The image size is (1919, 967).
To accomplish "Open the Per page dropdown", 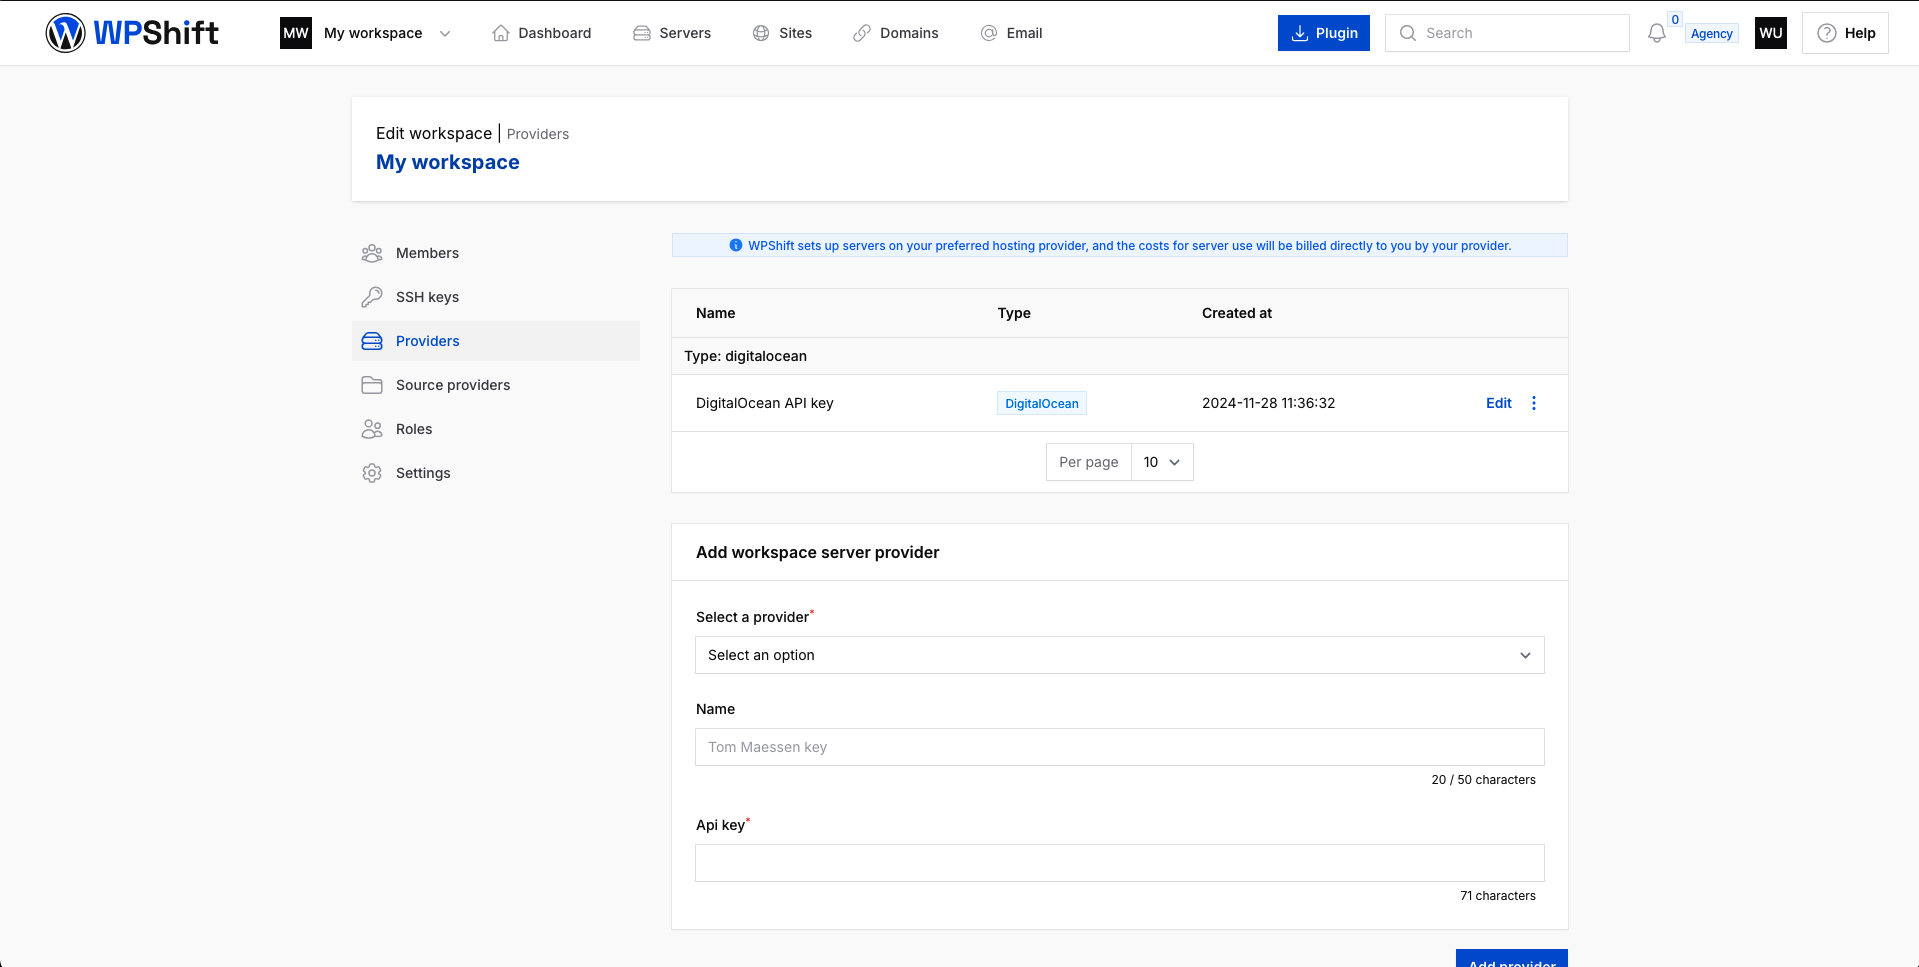I will (x=1162, y=462).
